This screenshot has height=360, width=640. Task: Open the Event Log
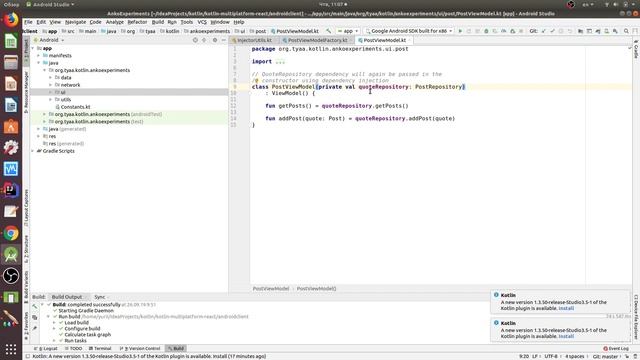point(616,349)
